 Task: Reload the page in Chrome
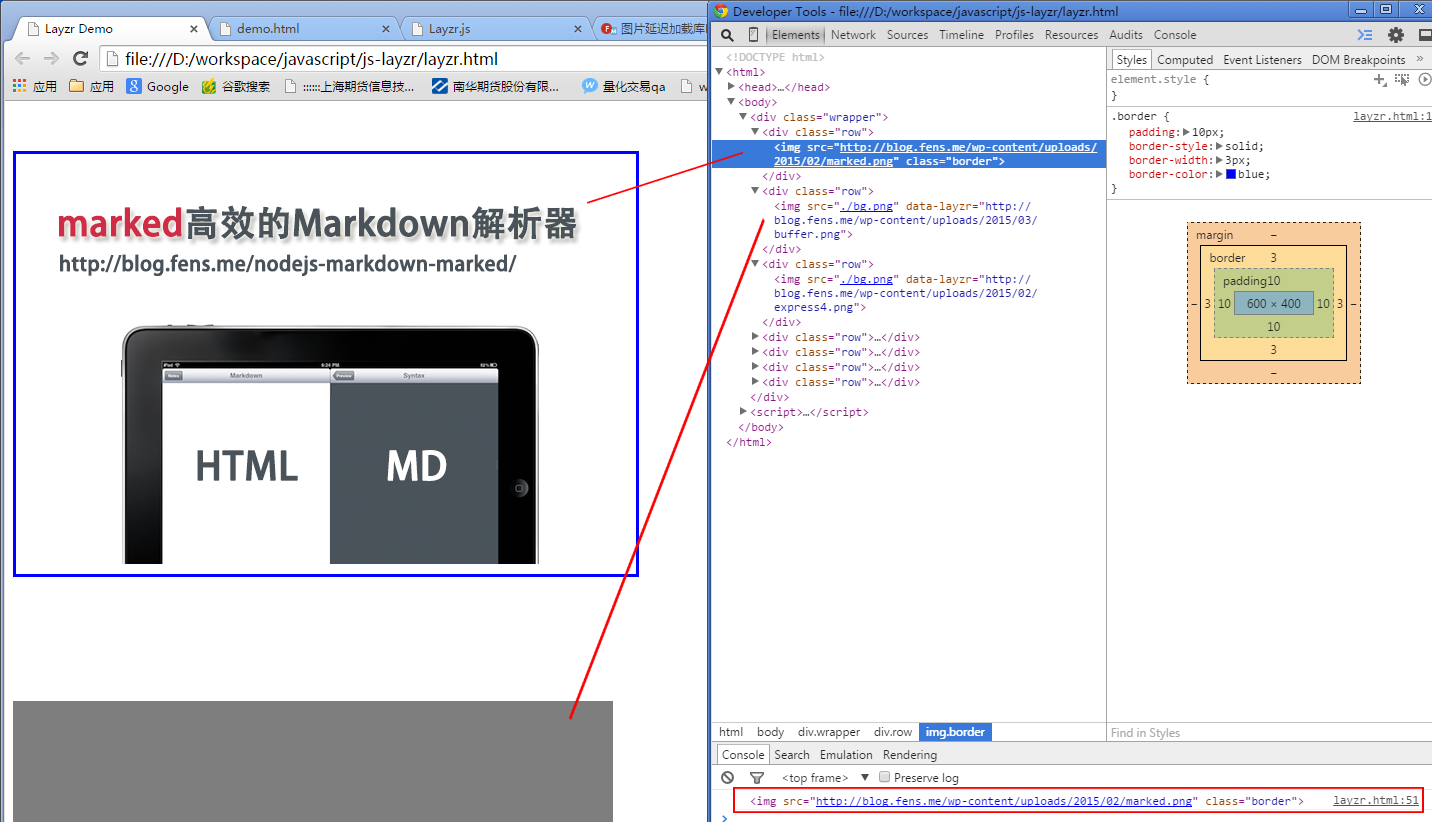81,59
